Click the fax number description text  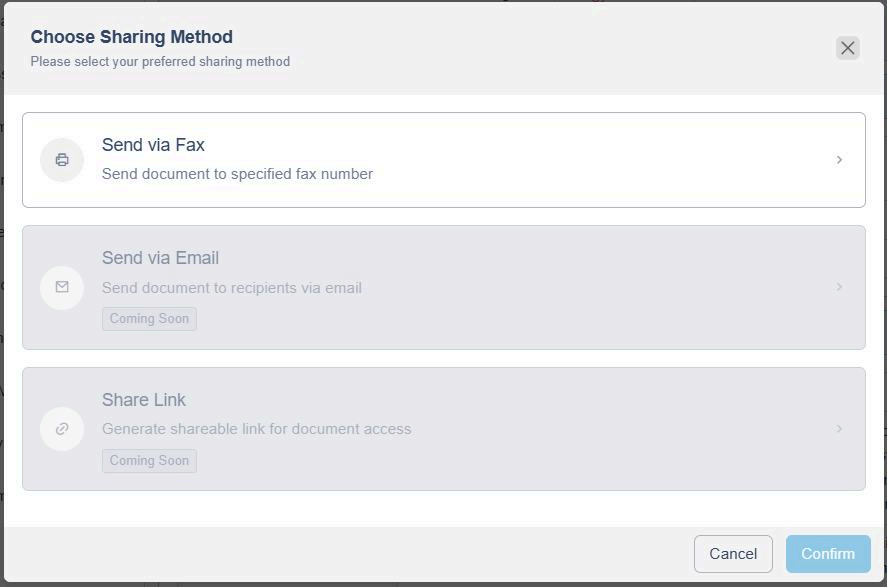pos(237,174)
